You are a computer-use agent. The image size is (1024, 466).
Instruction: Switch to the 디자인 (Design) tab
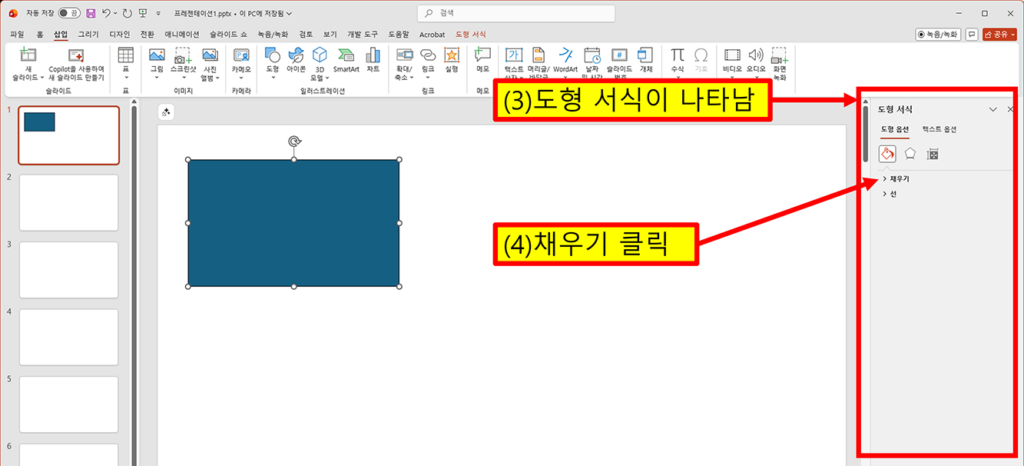point(120,34)
